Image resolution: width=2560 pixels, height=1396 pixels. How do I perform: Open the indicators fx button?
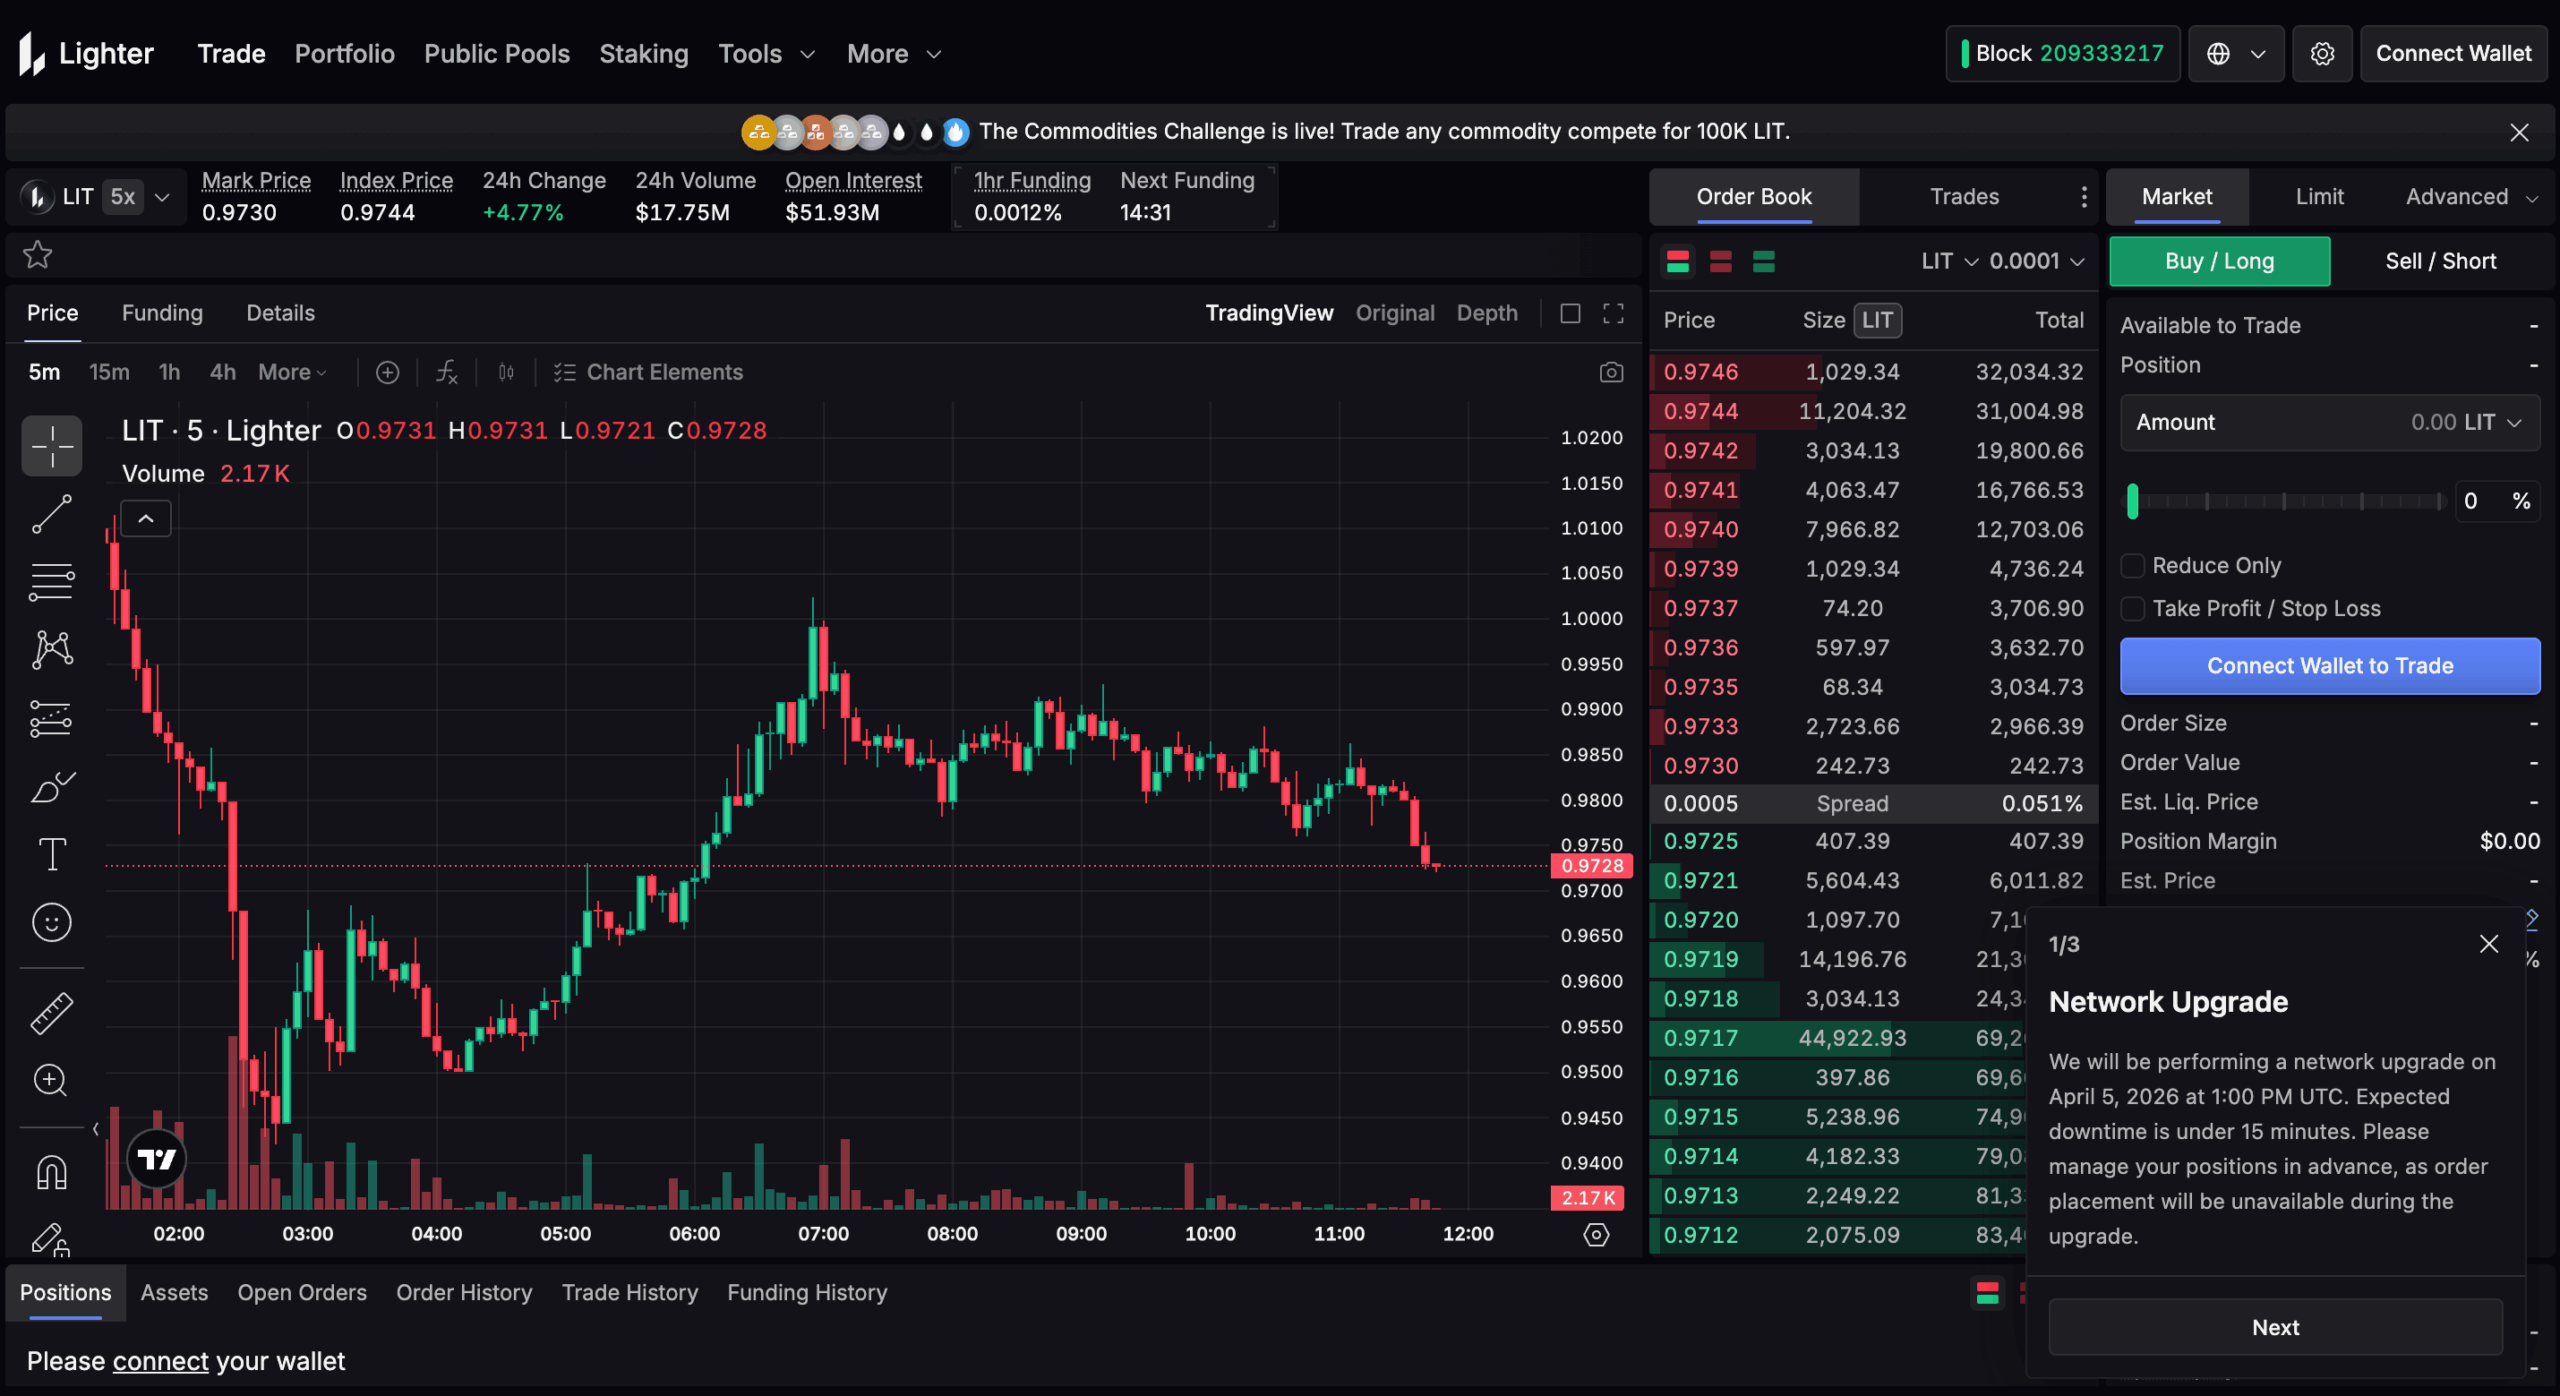pyautogui.click(x=446, y=372)
